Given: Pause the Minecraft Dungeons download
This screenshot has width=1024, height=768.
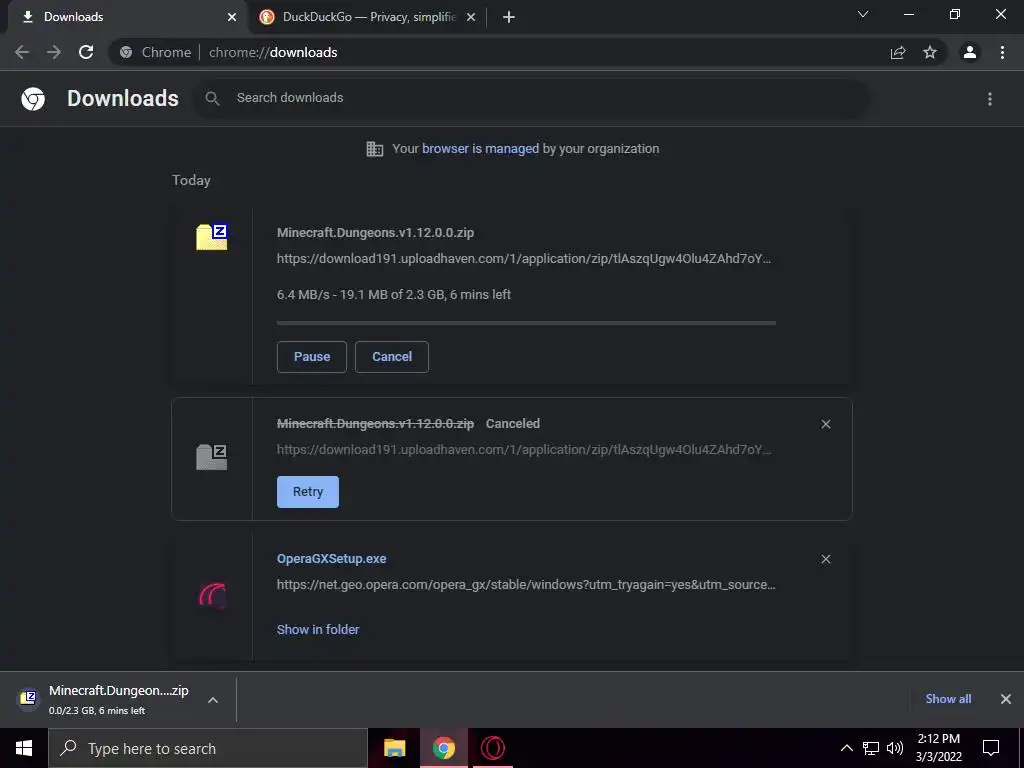Looking at the screenshot, I should click(312, 357).
